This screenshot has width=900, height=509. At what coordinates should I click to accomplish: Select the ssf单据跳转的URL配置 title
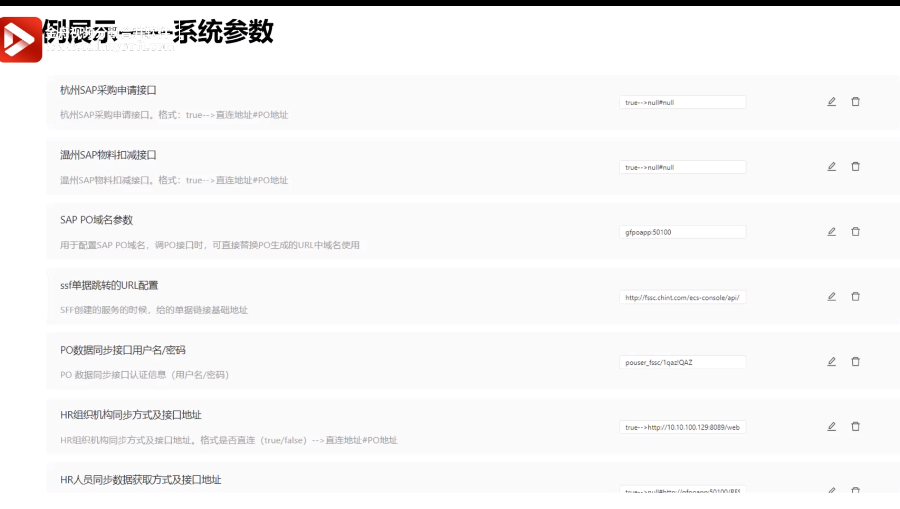(x=109, y=285)
